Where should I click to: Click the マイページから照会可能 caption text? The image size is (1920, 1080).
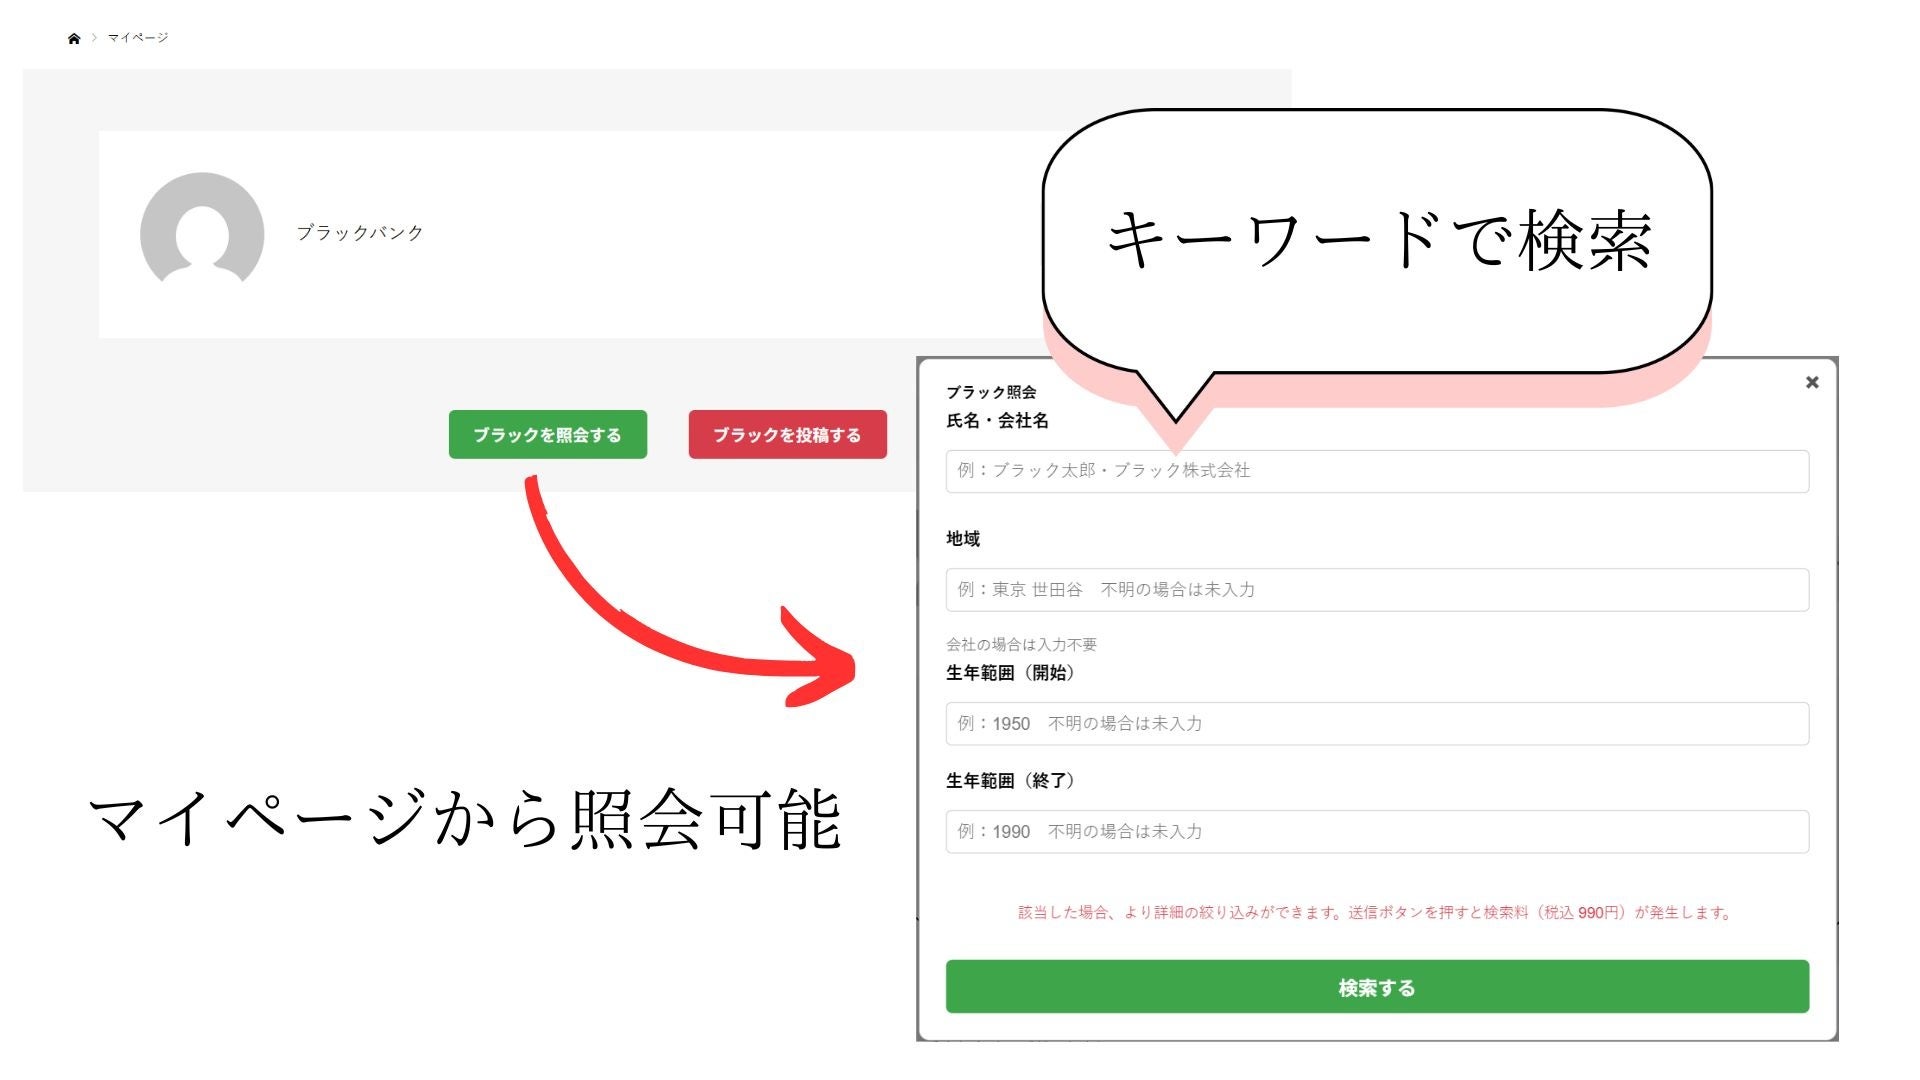click(x=465, y=820)
